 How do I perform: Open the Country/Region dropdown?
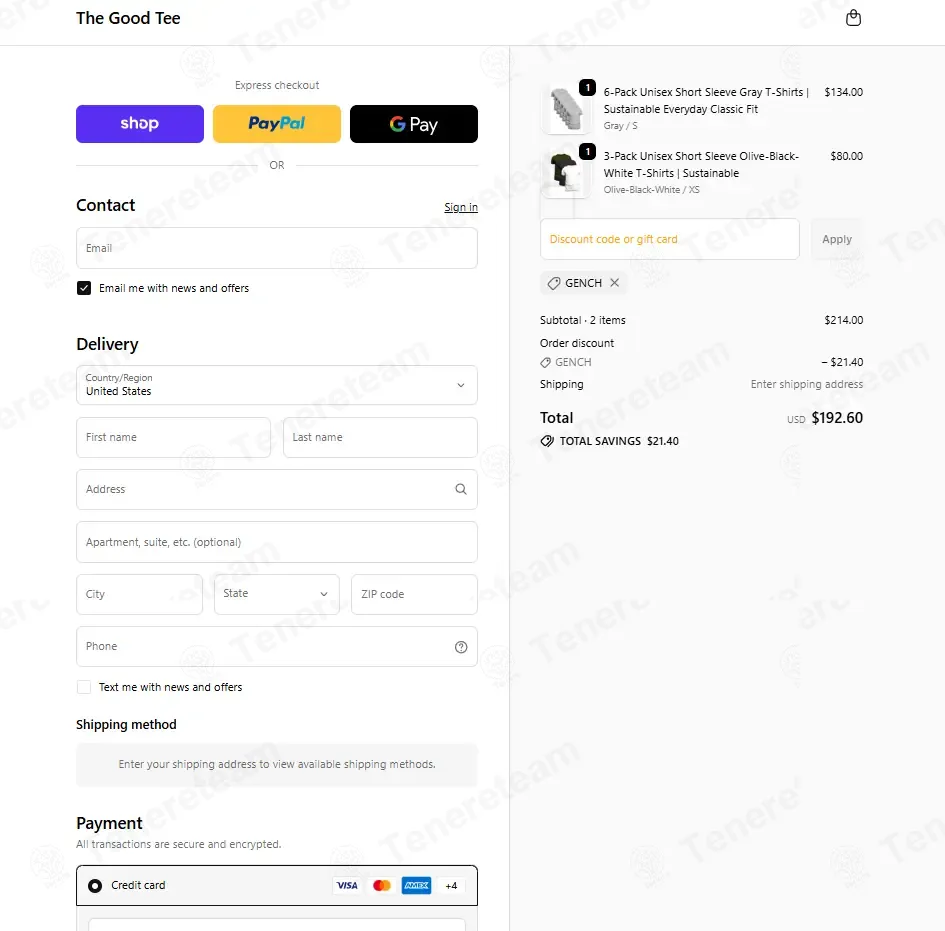pyautogui.click(x=277, y=385)
